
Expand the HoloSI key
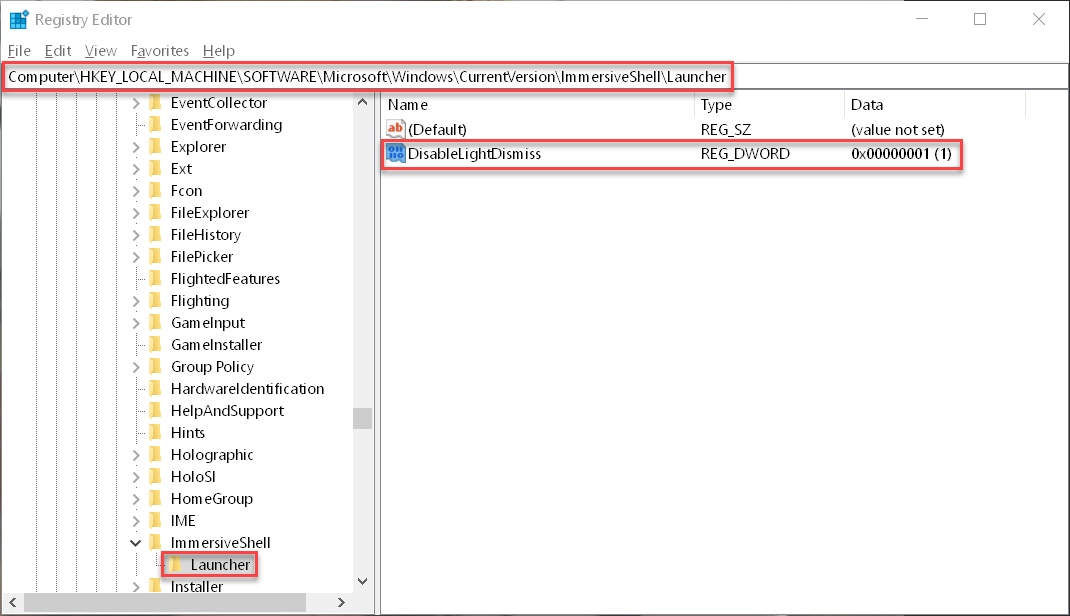(x=136, y=477)
